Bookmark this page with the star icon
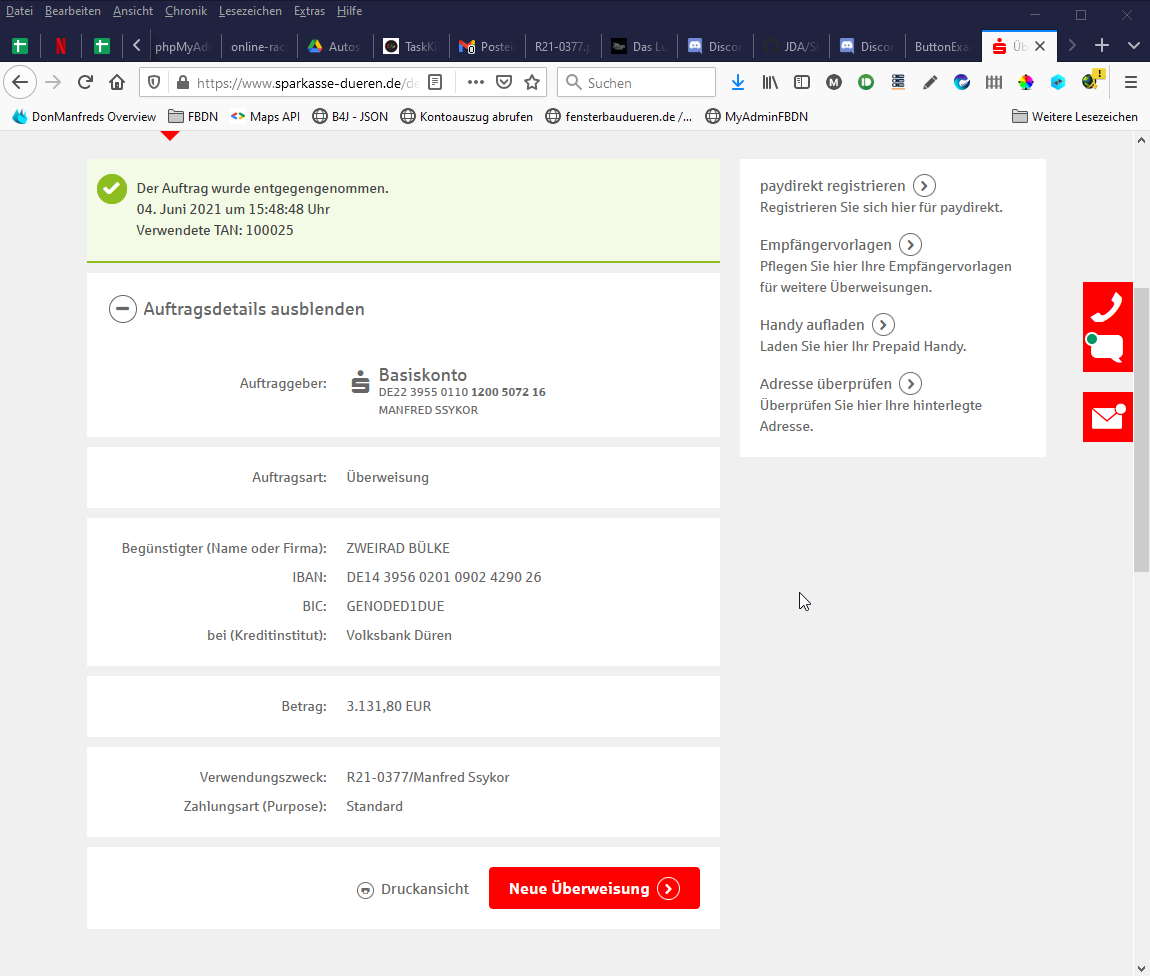The width and height of the screenshot is (1150, 976). (x=532, y=82)
